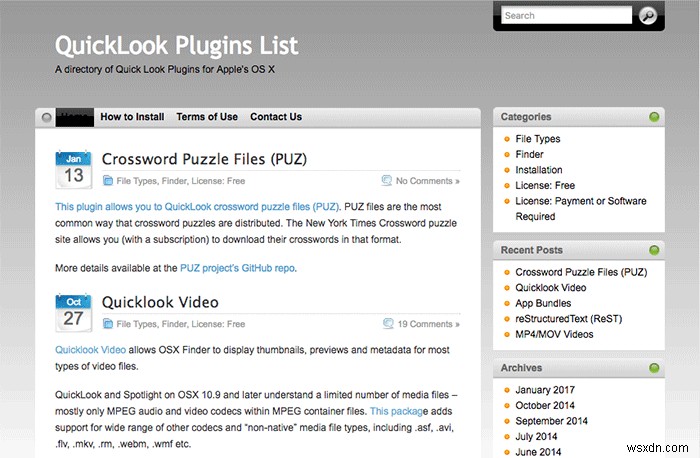This screenshot has height=458, width=700.
Task: Select License: Free in Categories list
Action: [x=545, y=185]
